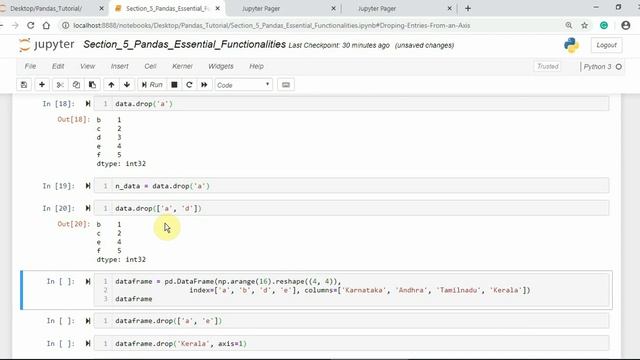This screenshot has height=360, width=640.
Task: Run the dataframe.drop('Kerala', axis=1) cell icon
Action: [x=88, y=344]
